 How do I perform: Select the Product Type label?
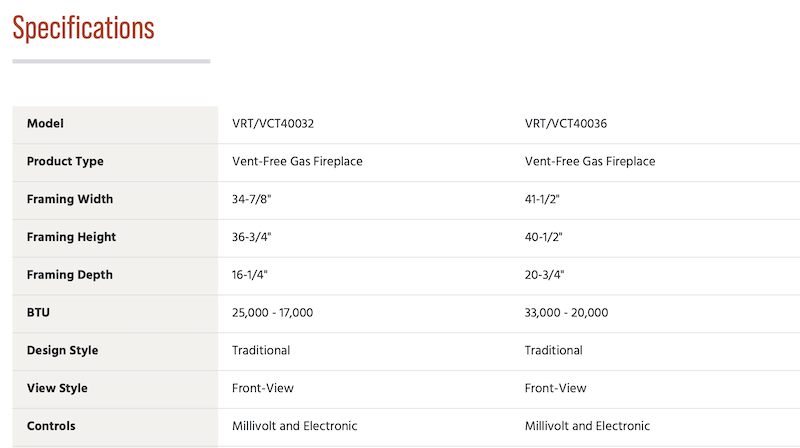pyautogui.click(x=65, y=161)
